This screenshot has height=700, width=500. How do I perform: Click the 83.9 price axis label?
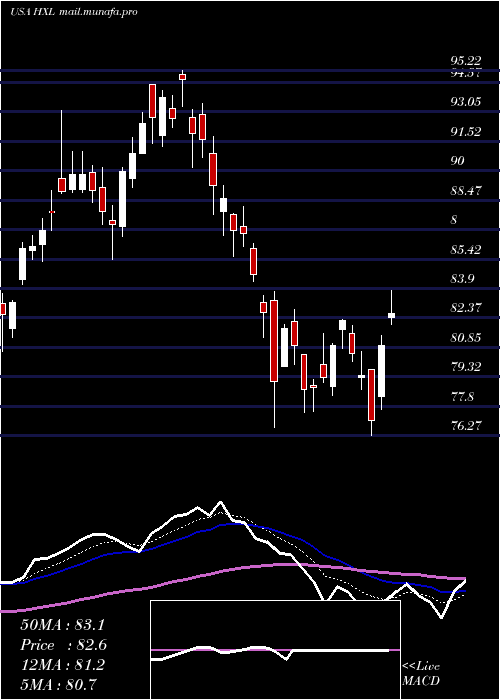(x=462, y=279)
